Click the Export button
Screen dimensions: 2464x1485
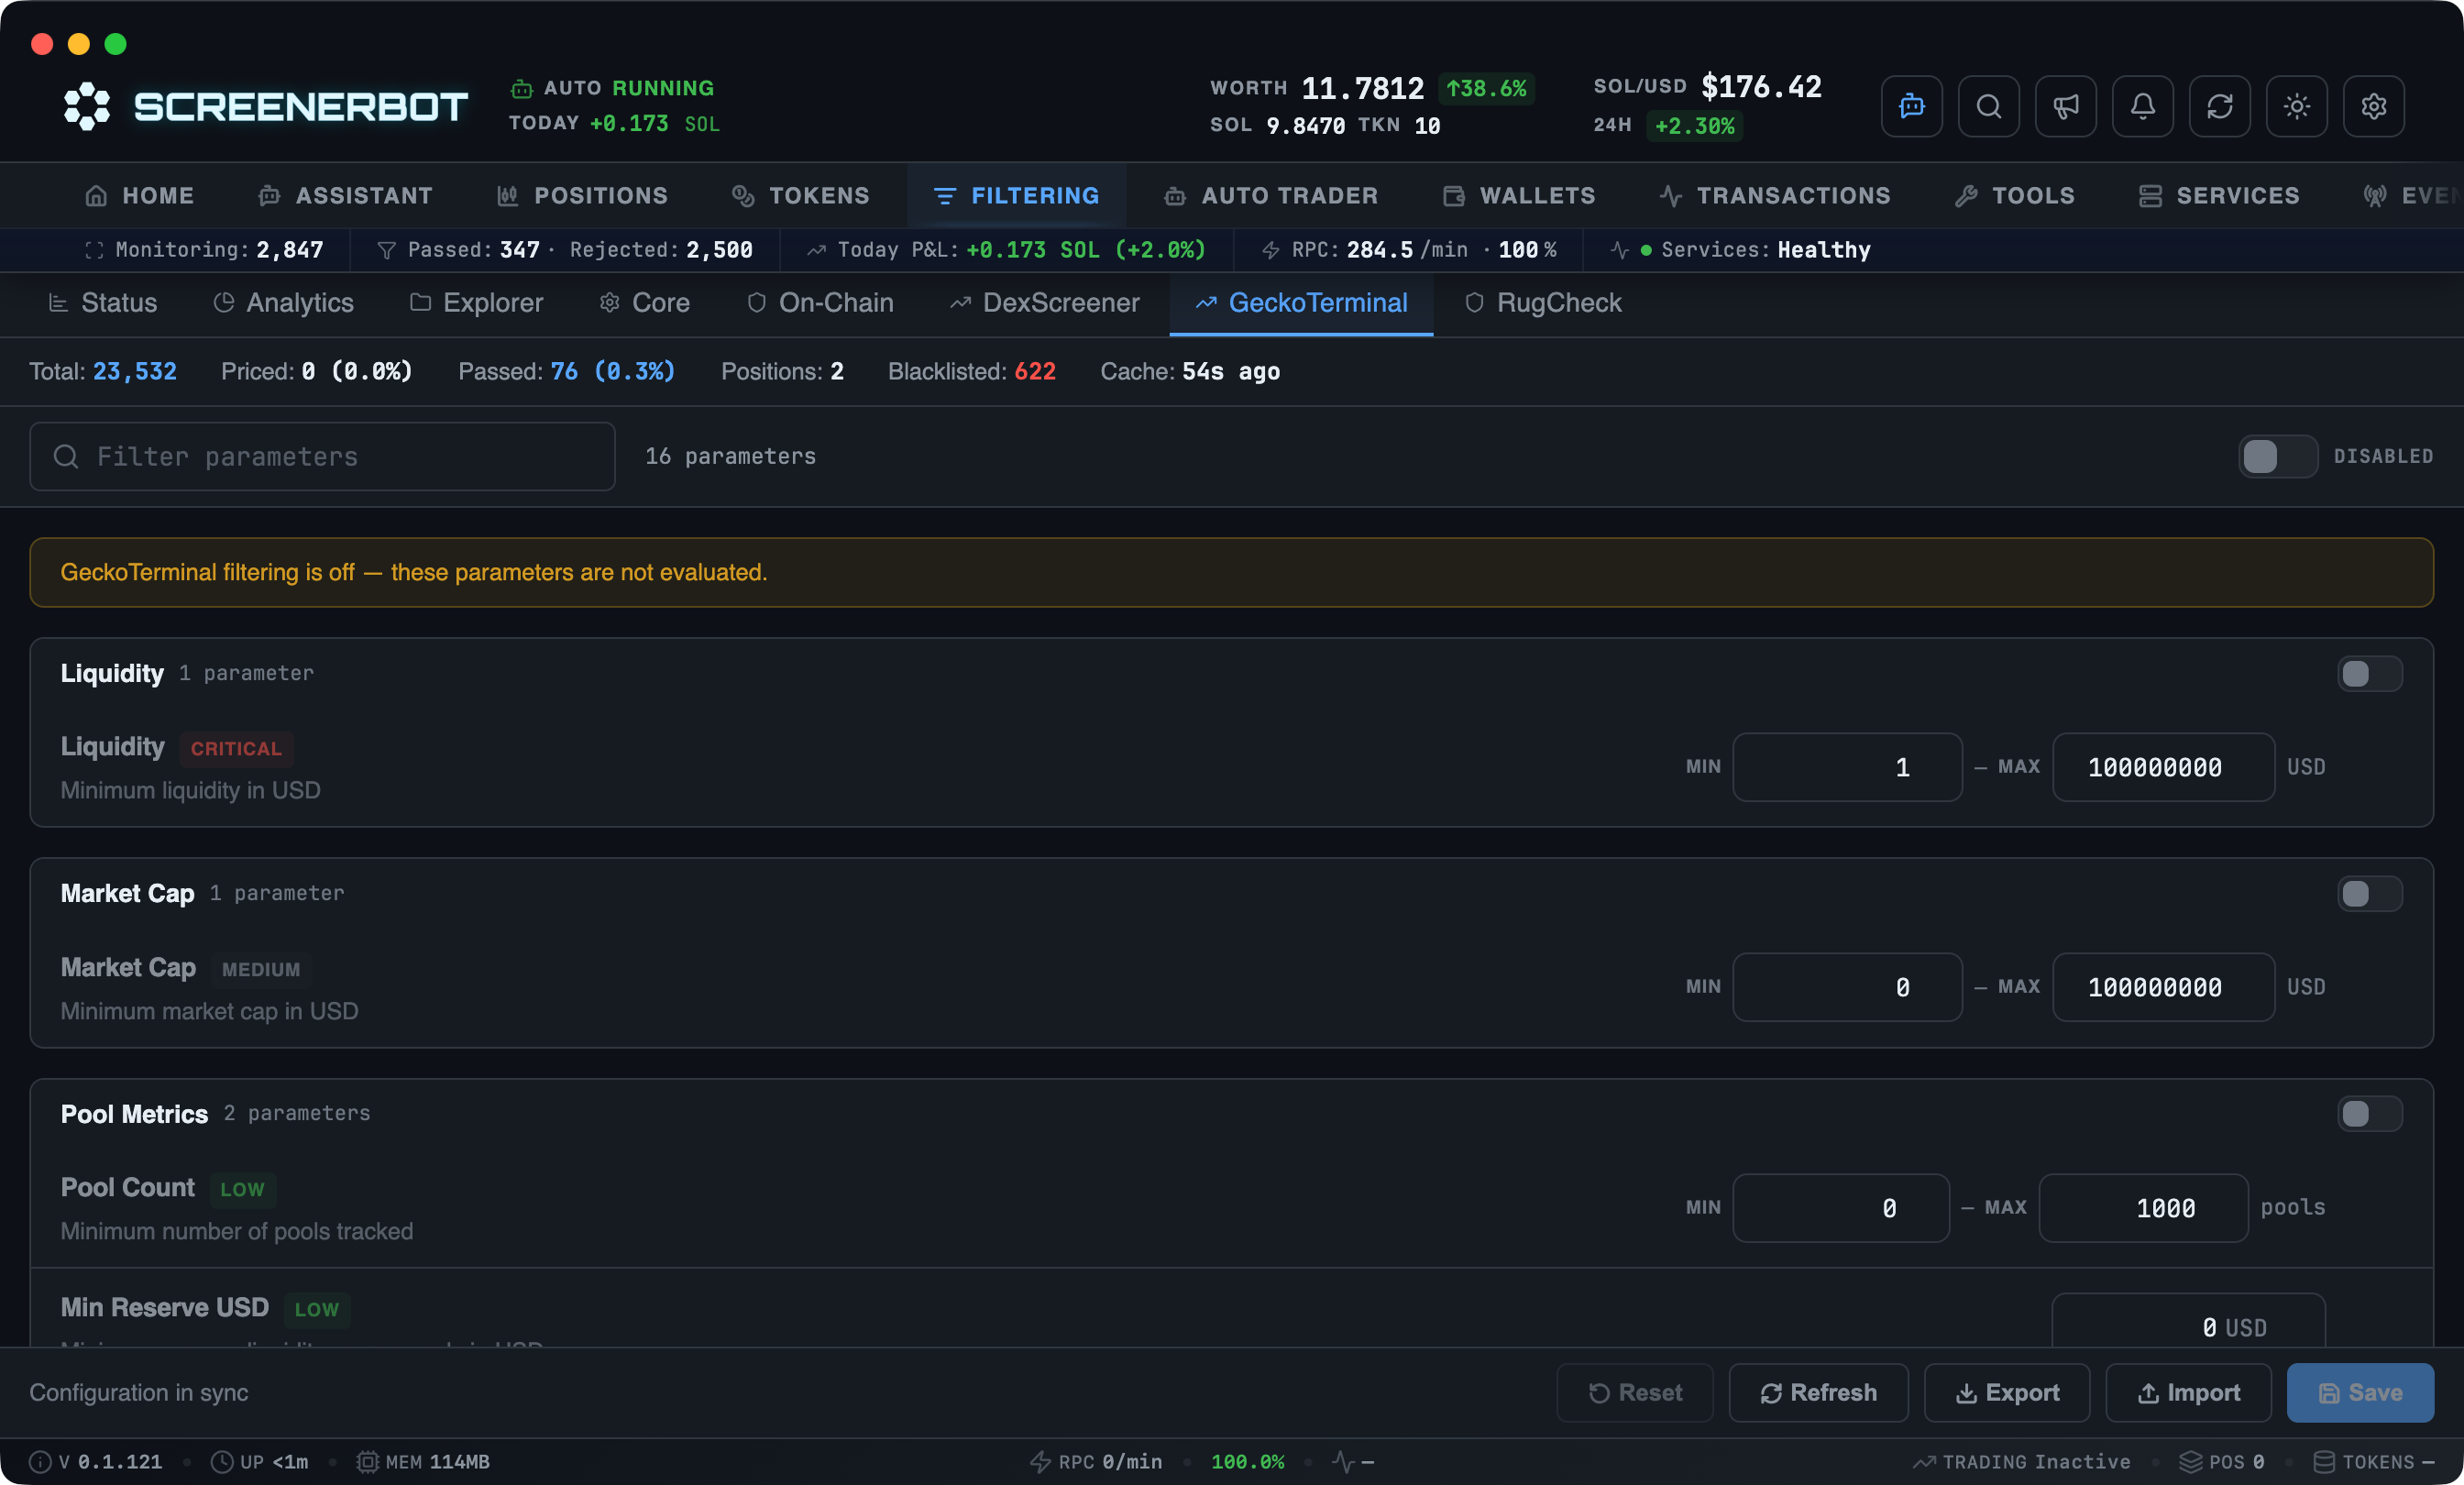coord(2007,1392)
